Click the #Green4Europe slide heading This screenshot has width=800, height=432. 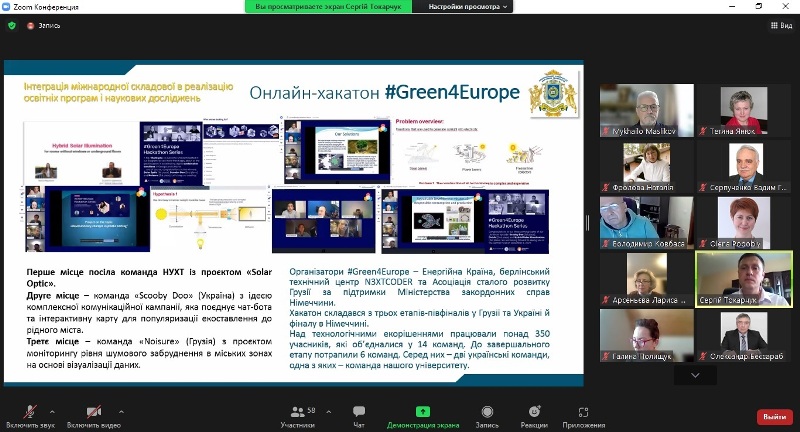pos(452,92)
